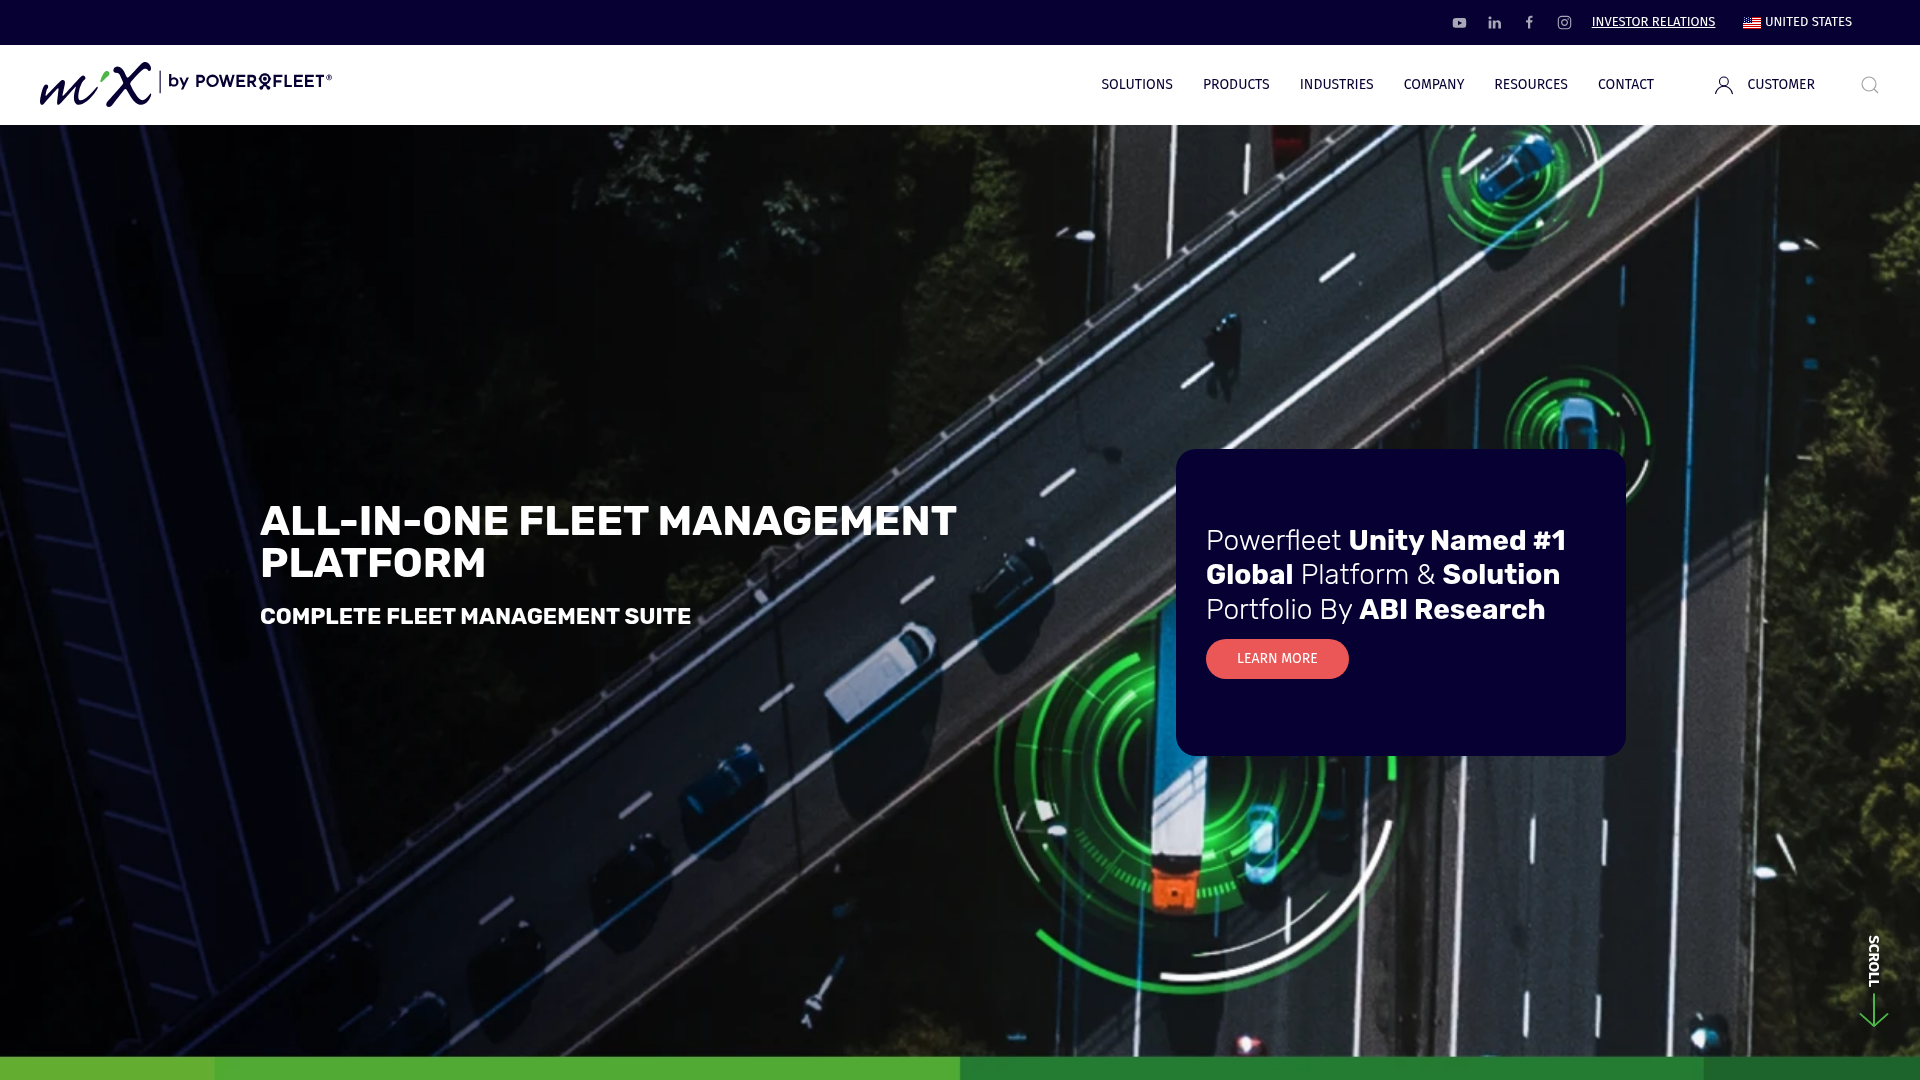Screen dimensions: 1920x1080
Task: Click the CUSTOMER login link
Action: [1780, 85]
